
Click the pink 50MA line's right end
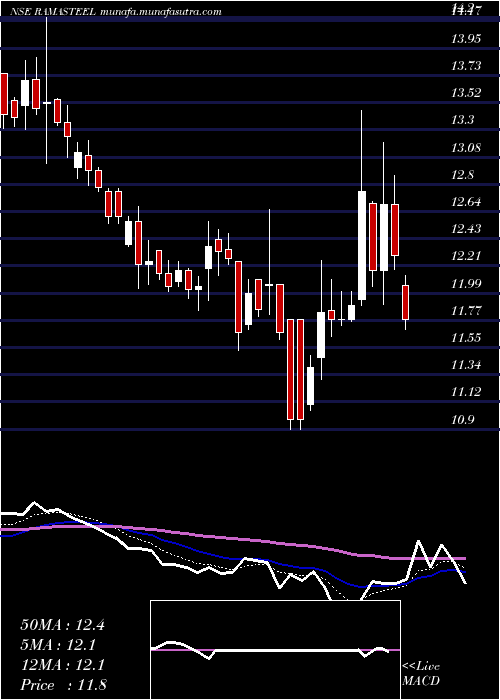point(464,558)
